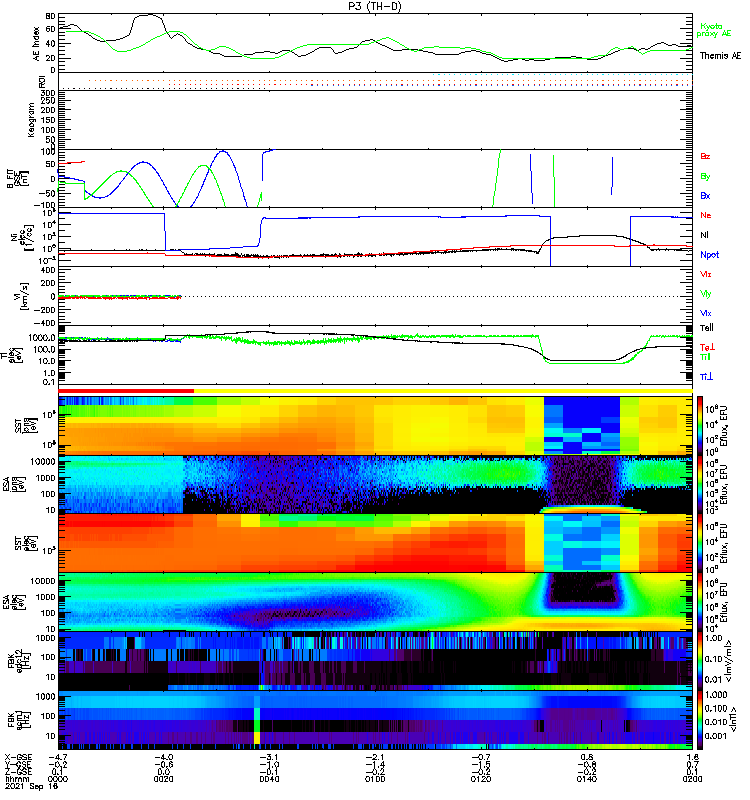Click the red segment of the mode bar
The height and width of the screenshot is (800, 750).
coord(126,391)
